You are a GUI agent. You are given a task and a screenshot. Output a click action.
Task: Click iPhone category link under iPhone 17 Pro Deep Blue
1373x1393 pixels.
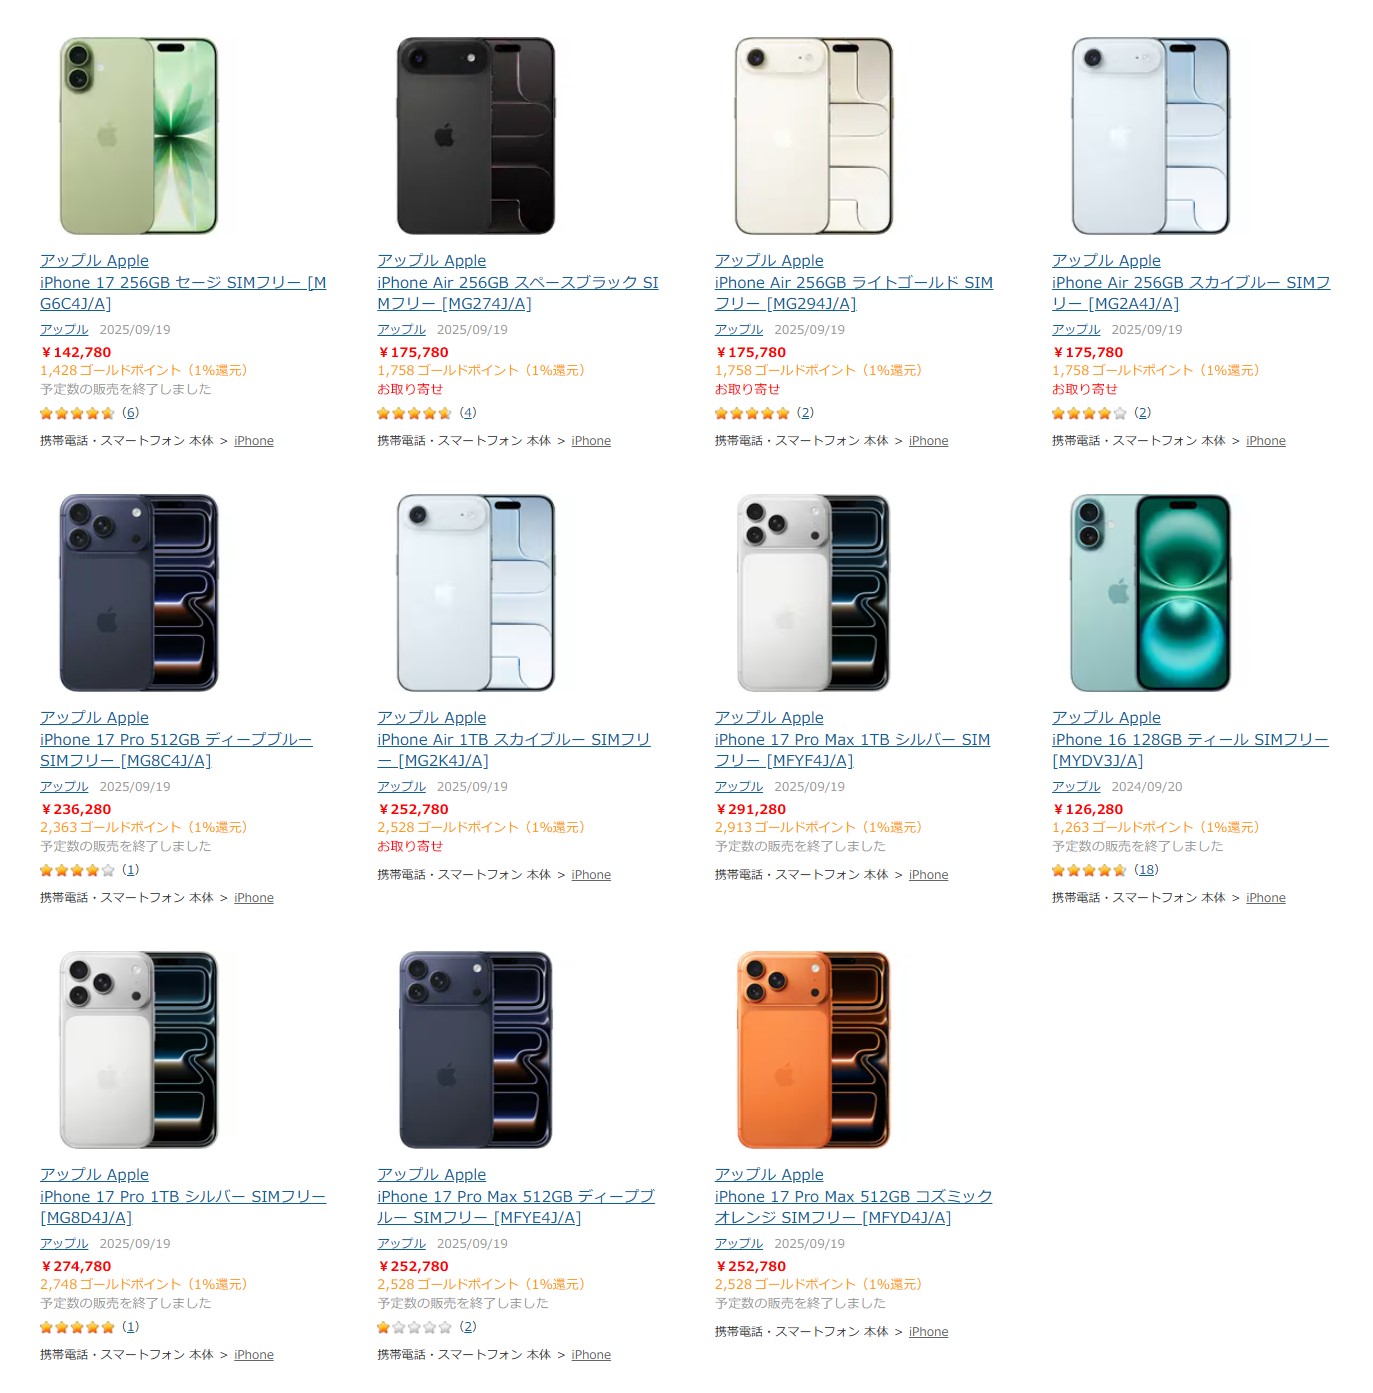click(254, 898)
